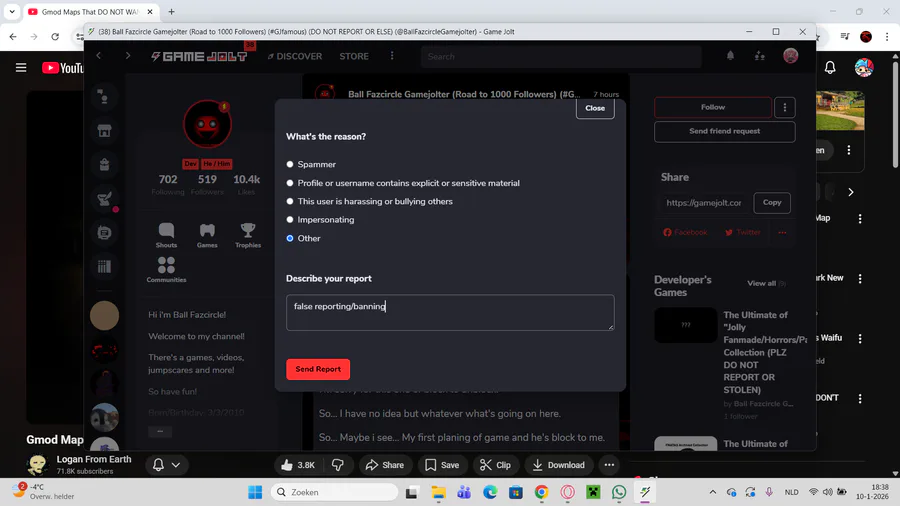Download the YouTube video
The width and height of the screenshot is (900, 506).
click(558, 465)
